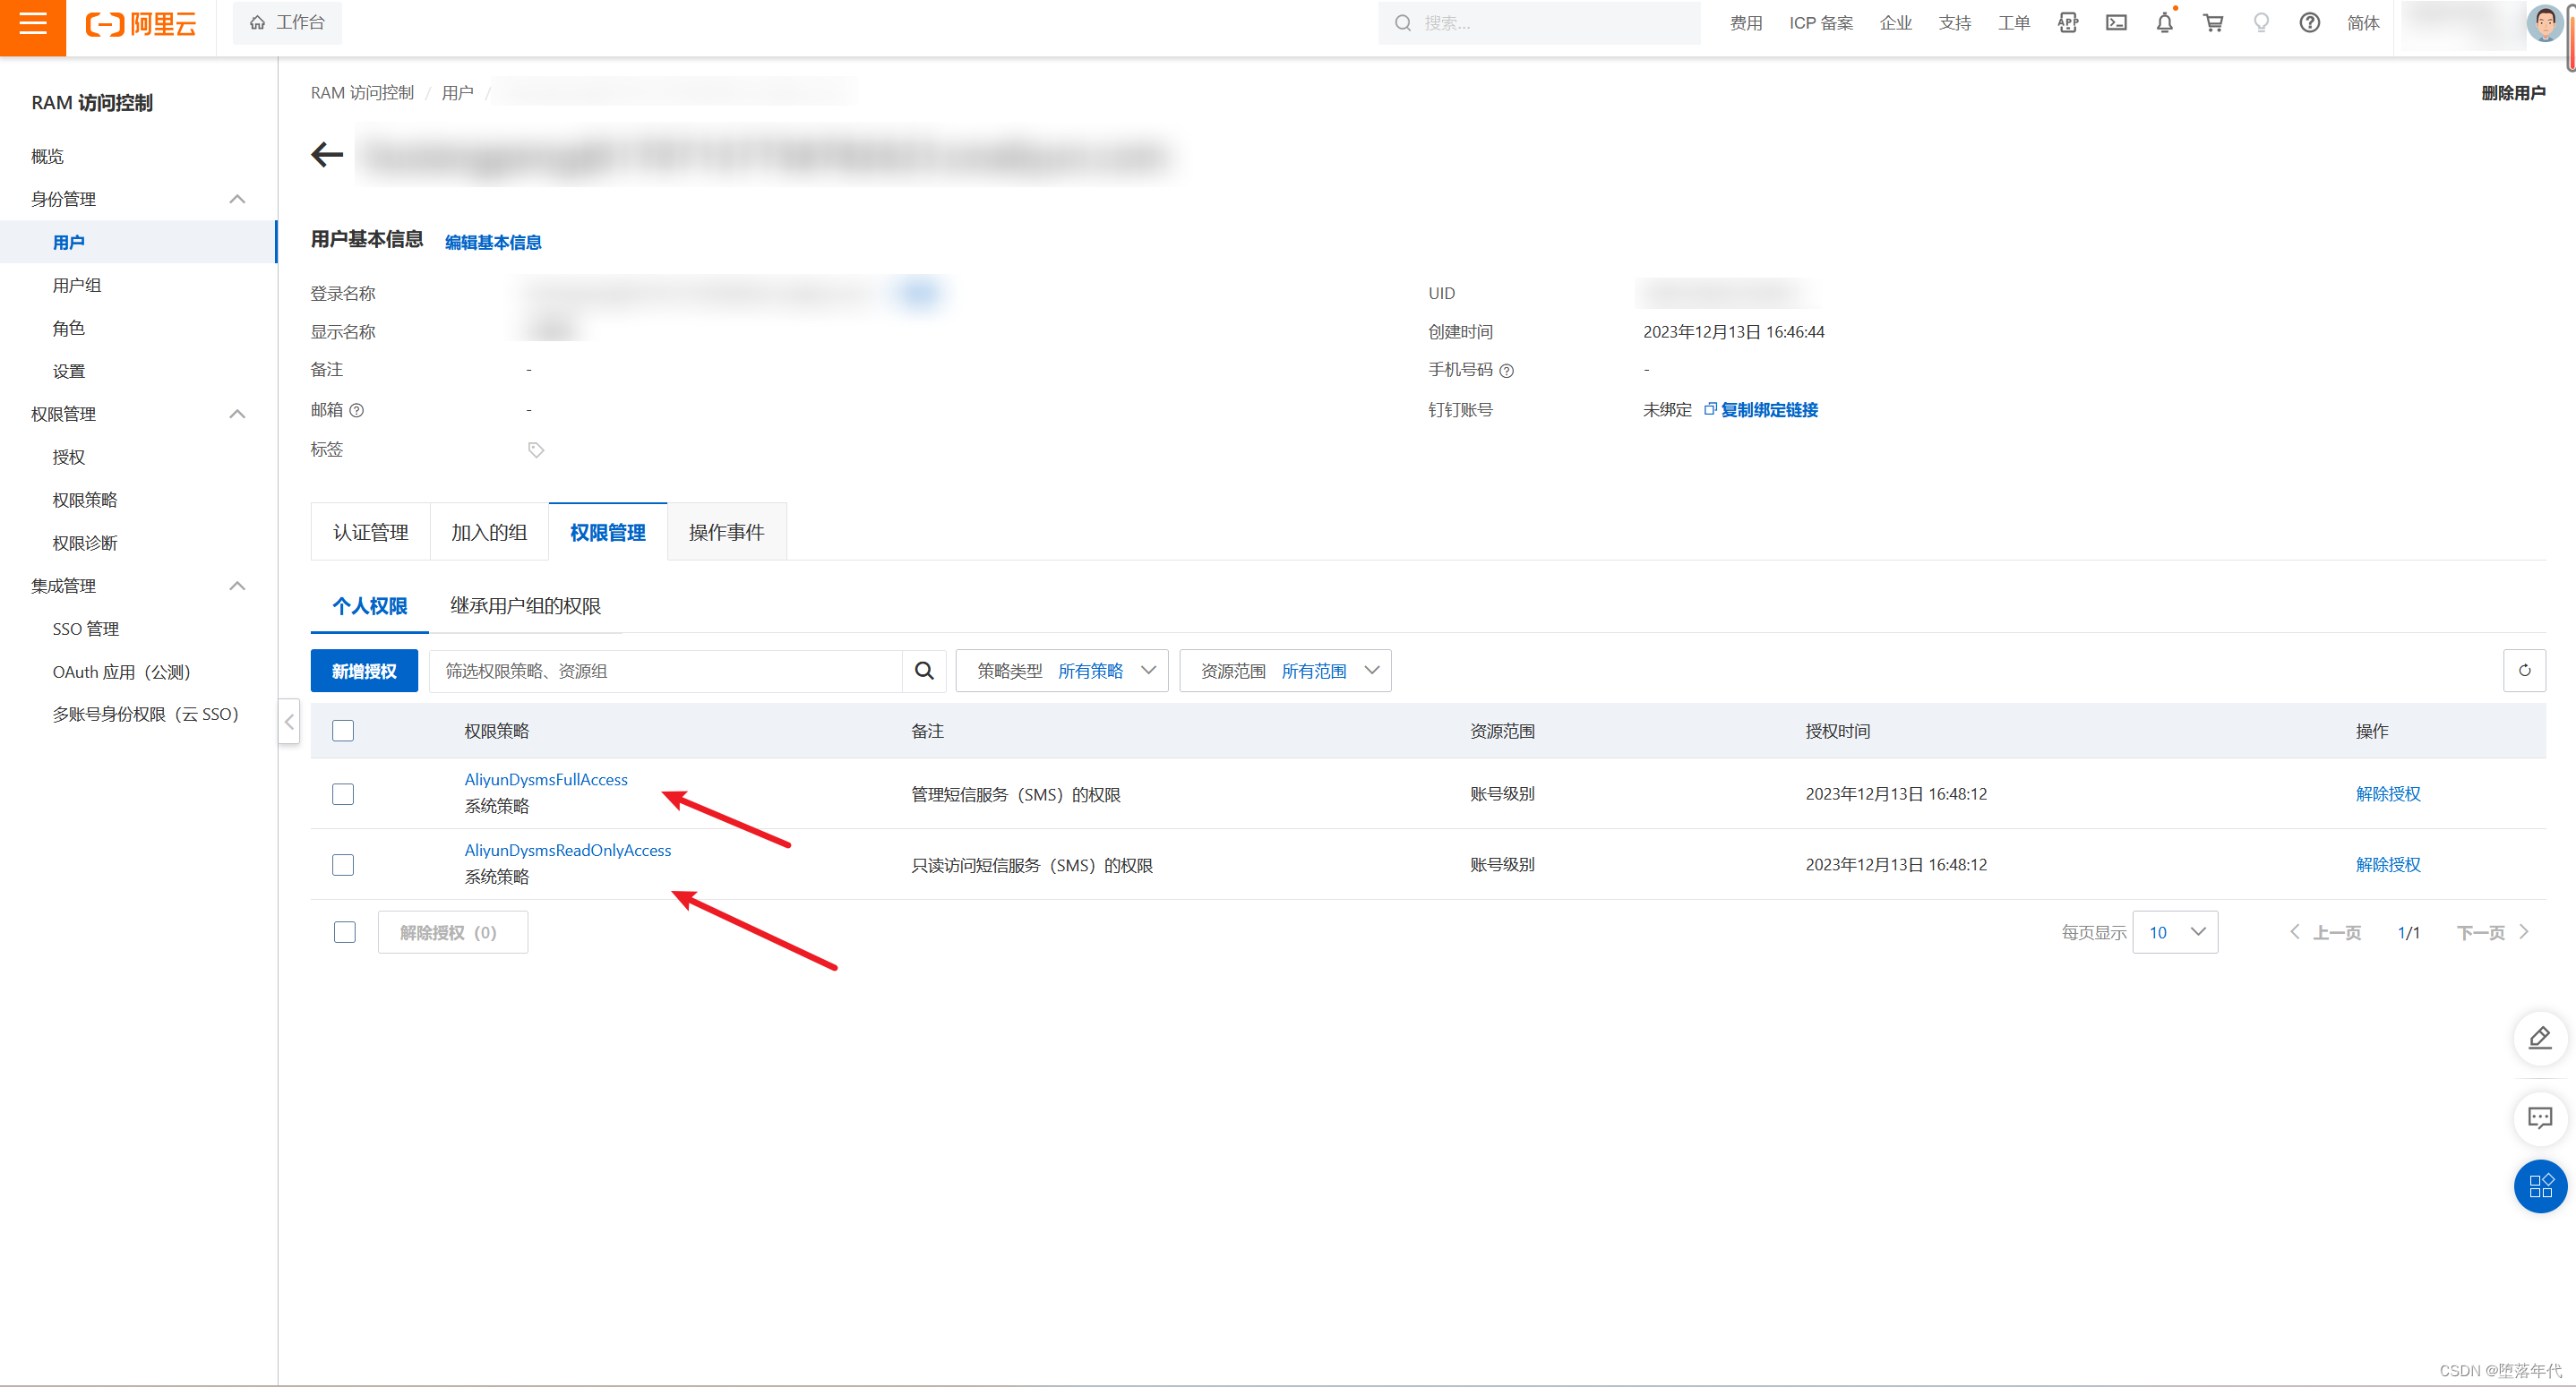Click 解除授权 for AliyunDysmsReadOnlyAccess
Screen dimensions: 2576x1387
[x=2388, y=865]
